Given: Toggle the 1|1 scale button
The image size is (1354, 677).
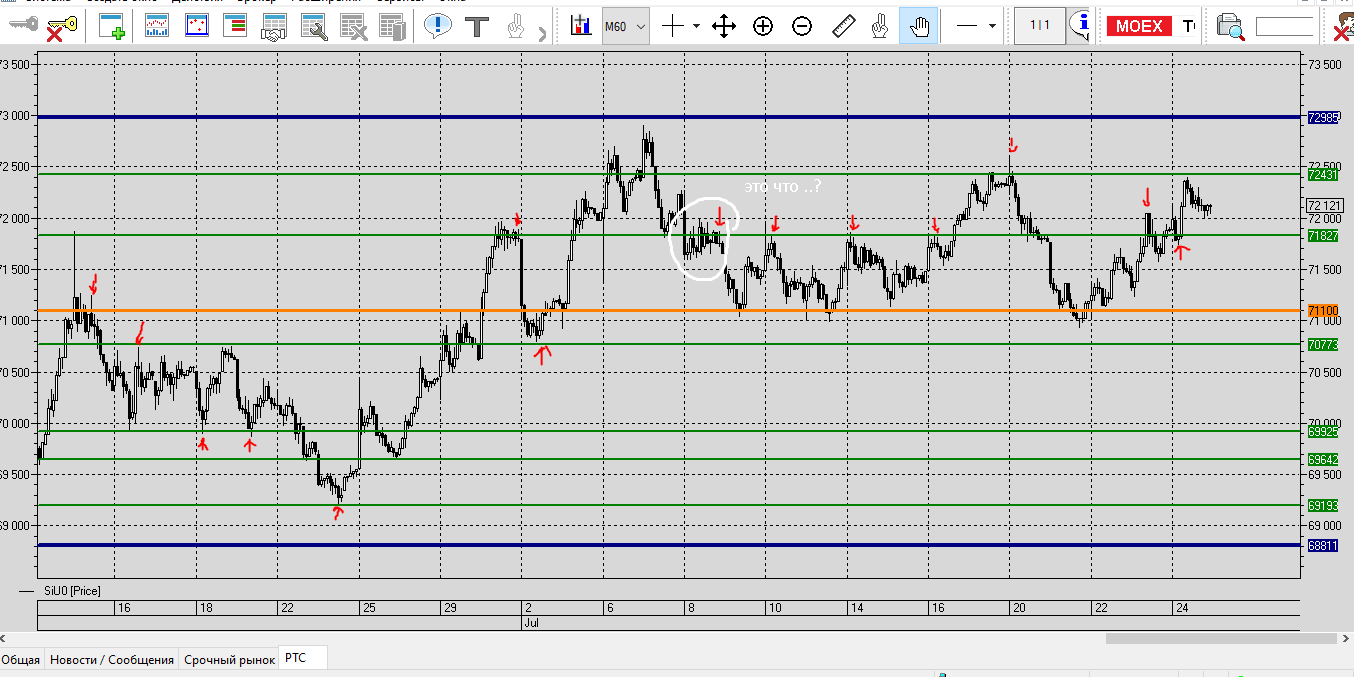Looking at the screenshot, I should click(x=1040, y=26).
